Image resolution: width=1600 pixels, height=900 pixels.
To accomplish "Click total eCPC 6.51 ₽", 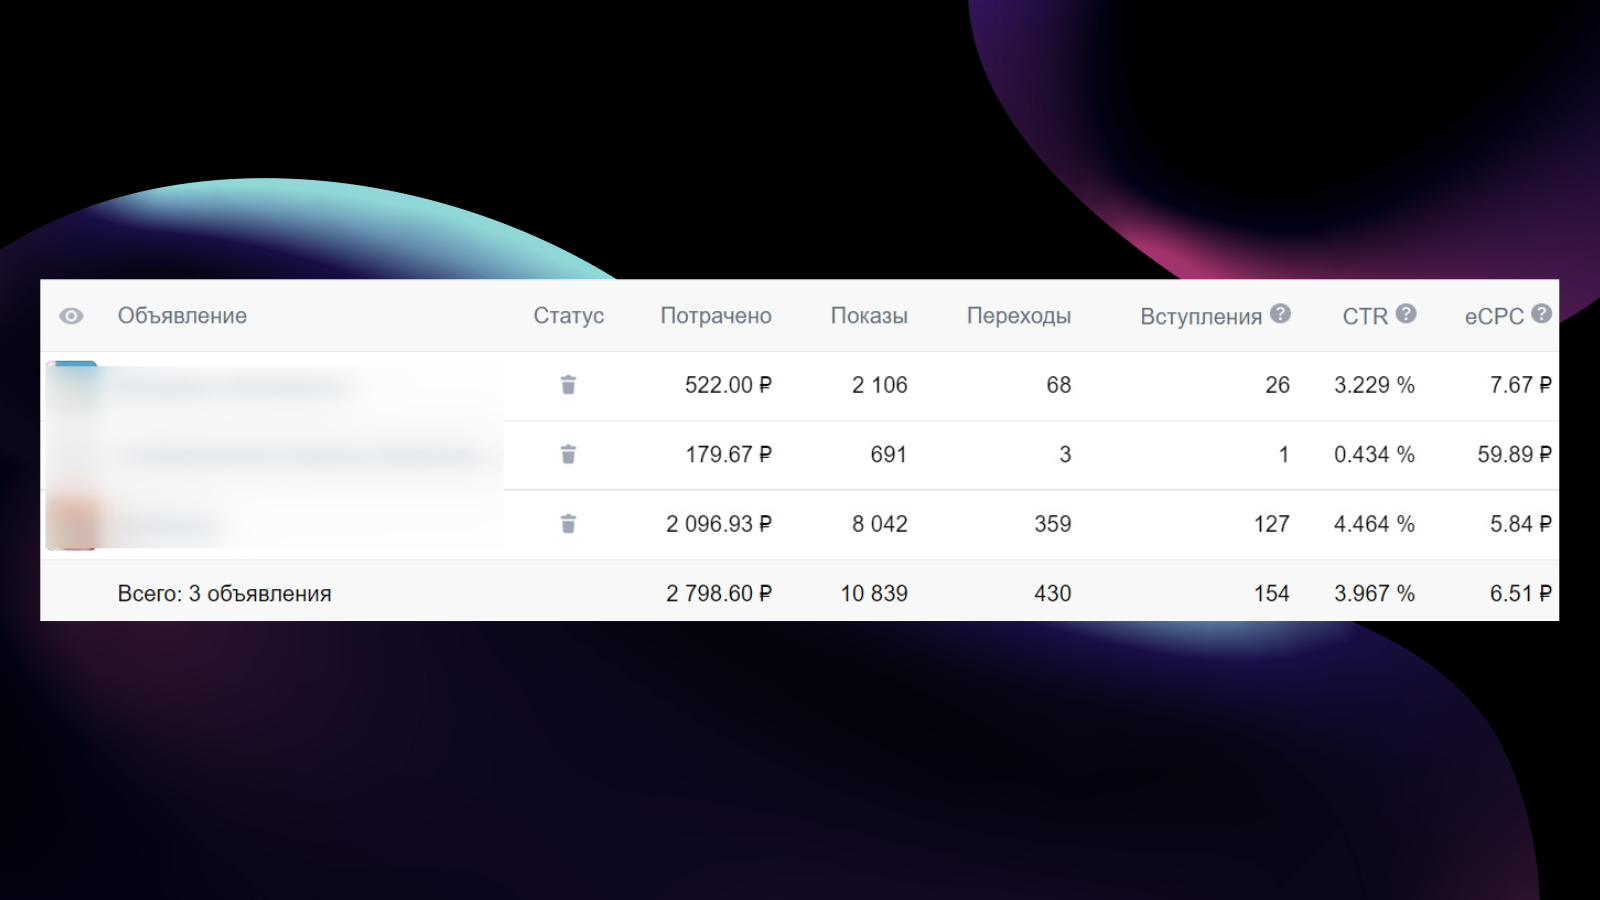I will [1521, 594].
